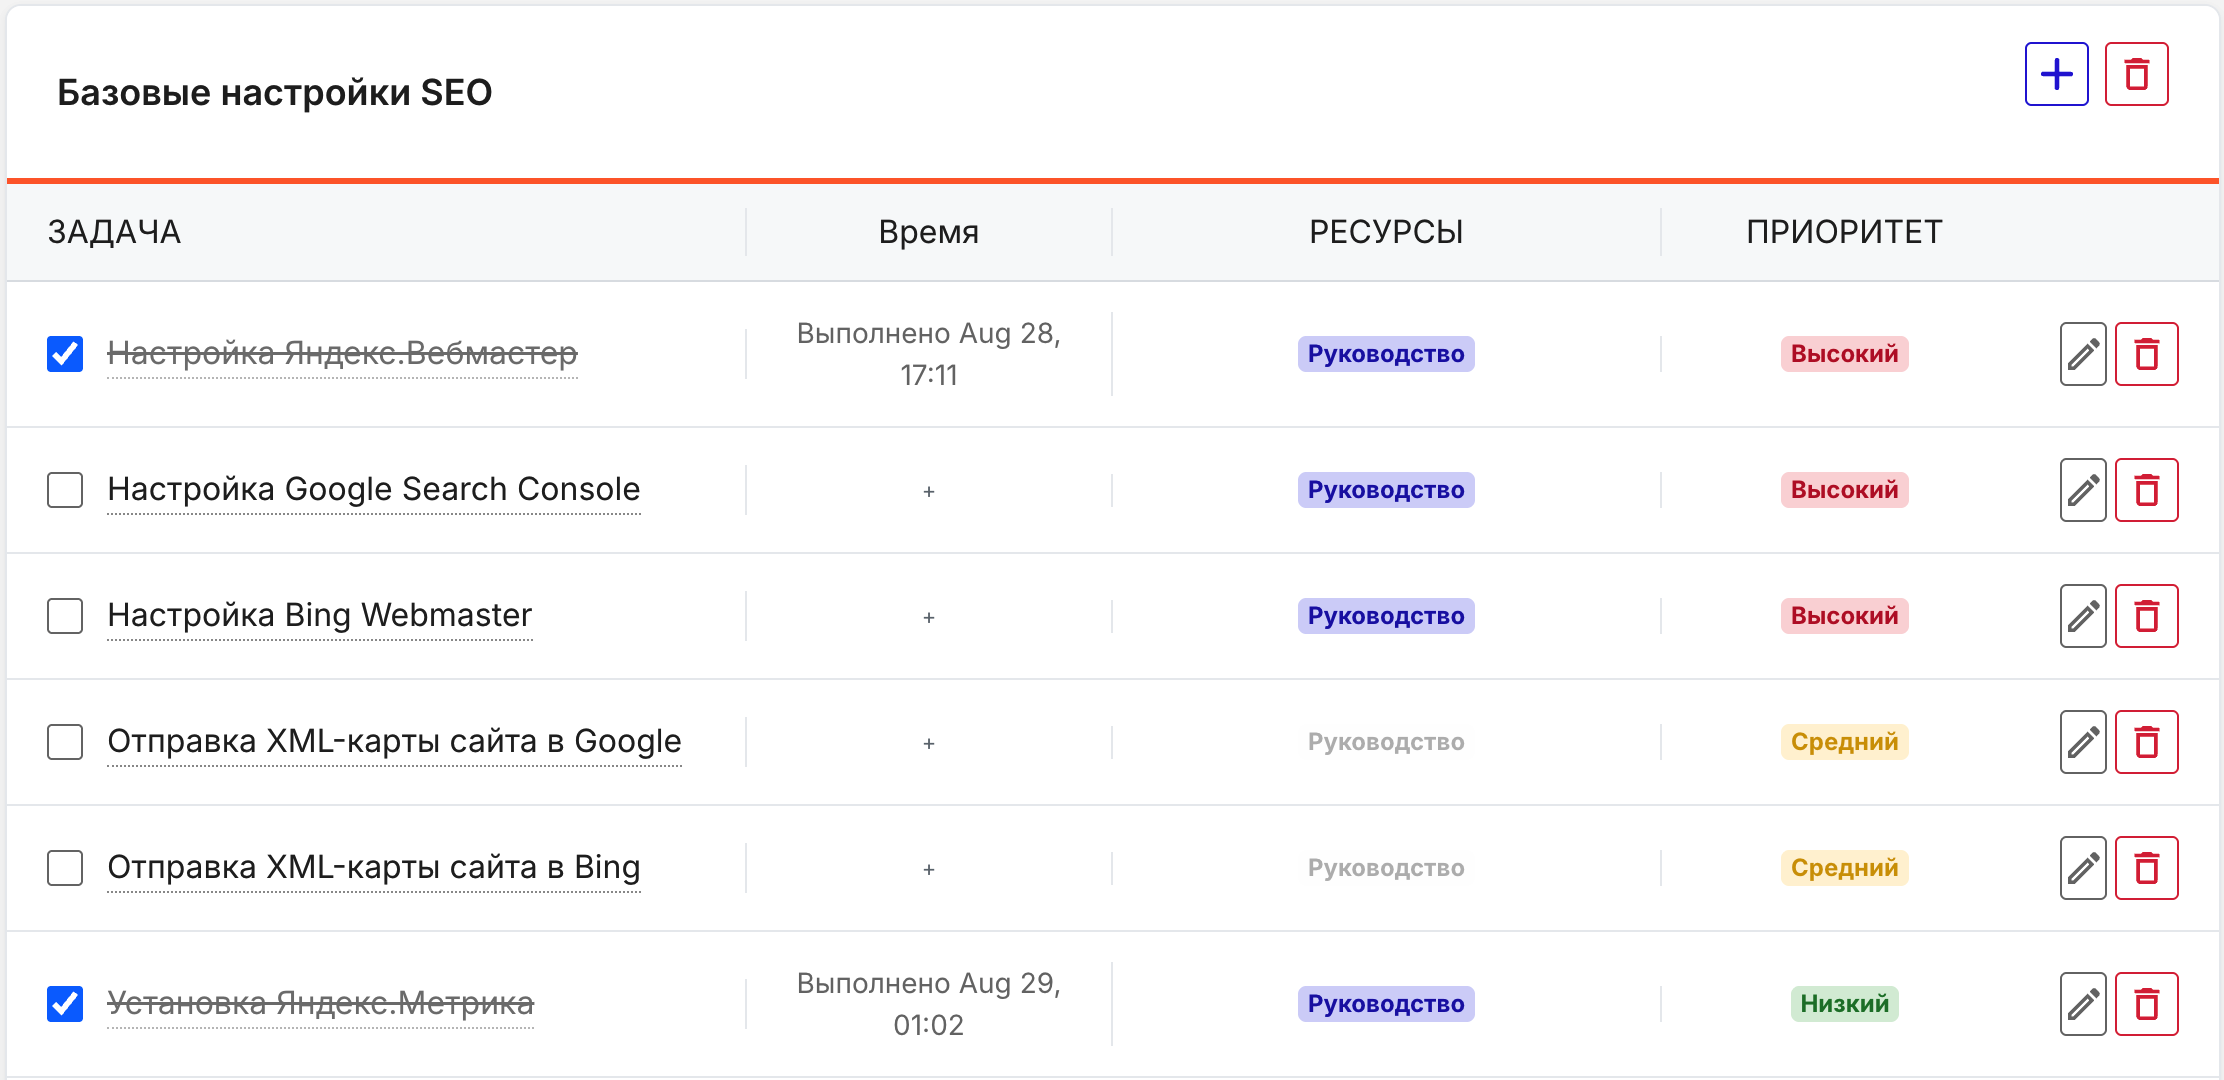2224x1080 pixels.
Task: Click the Высокий priority badge
Action: point(1844,354)
